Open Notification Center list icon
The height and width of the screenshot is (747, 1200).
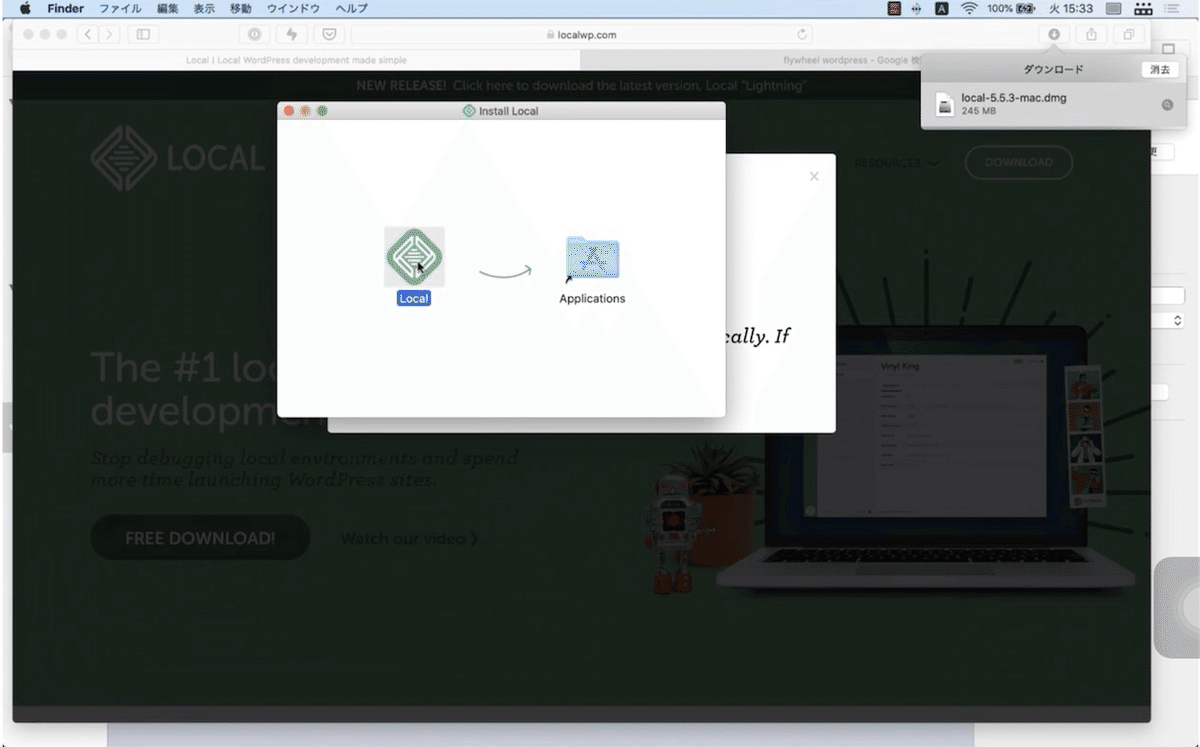tap(1173, 8)
